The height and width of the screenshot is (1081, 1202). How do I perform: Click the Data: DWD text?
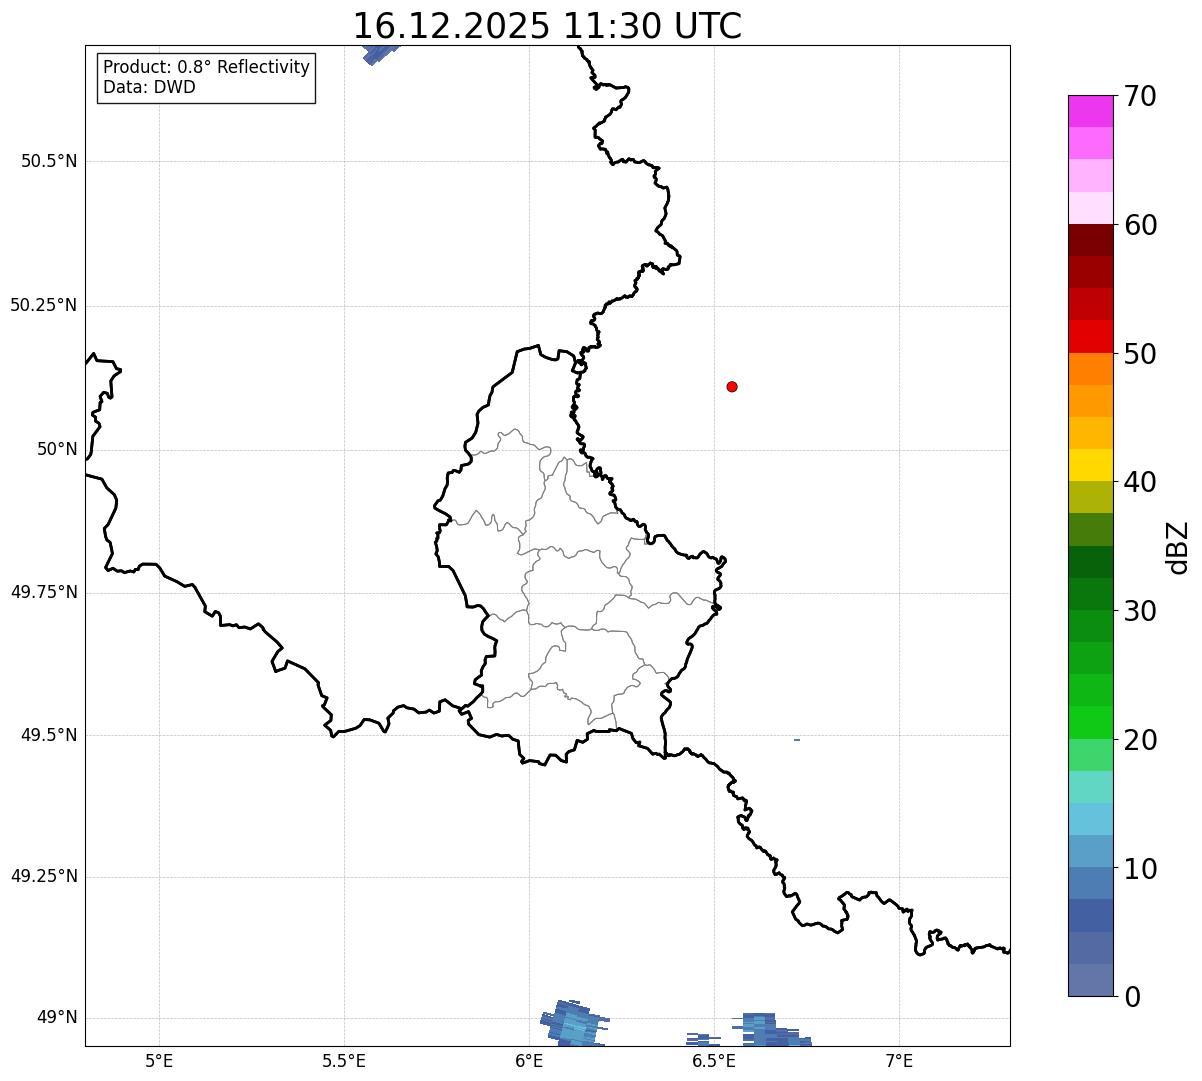150,87
